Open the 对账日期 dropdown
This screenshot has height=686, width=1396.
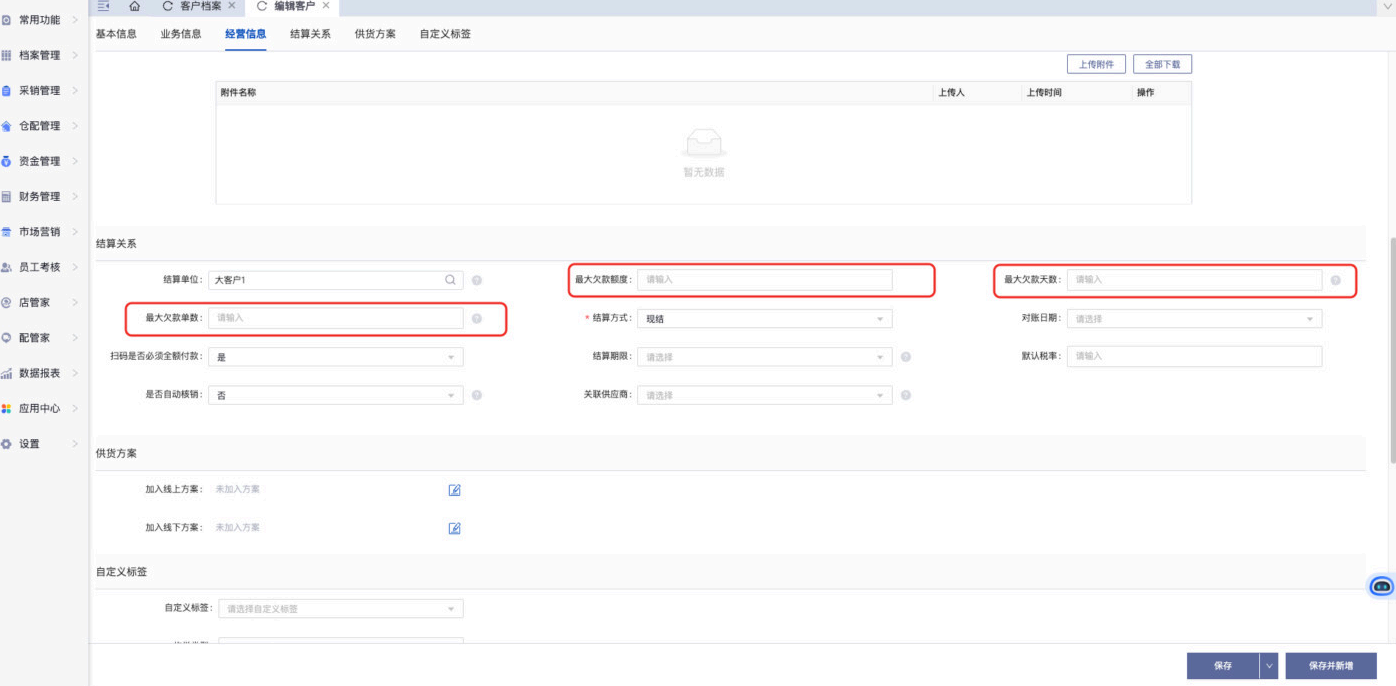[x=1193, y=319]
